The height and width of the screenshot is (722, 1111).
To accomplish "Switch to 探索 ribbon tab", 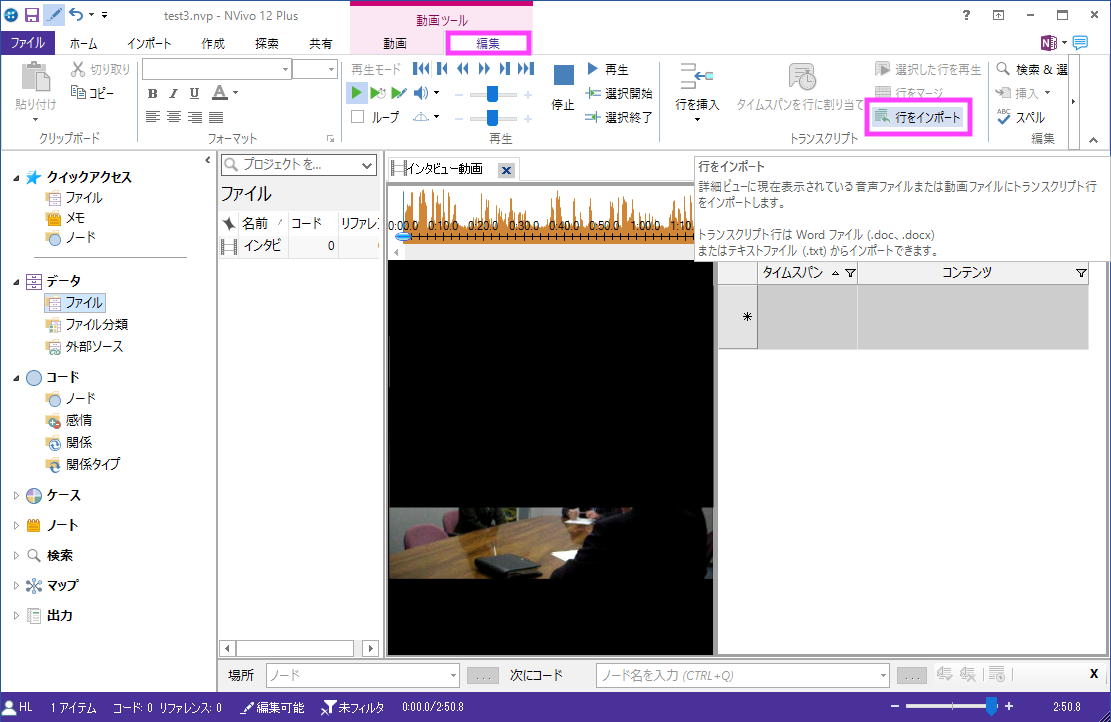I will pyautogui.click(x=266, y=43).
